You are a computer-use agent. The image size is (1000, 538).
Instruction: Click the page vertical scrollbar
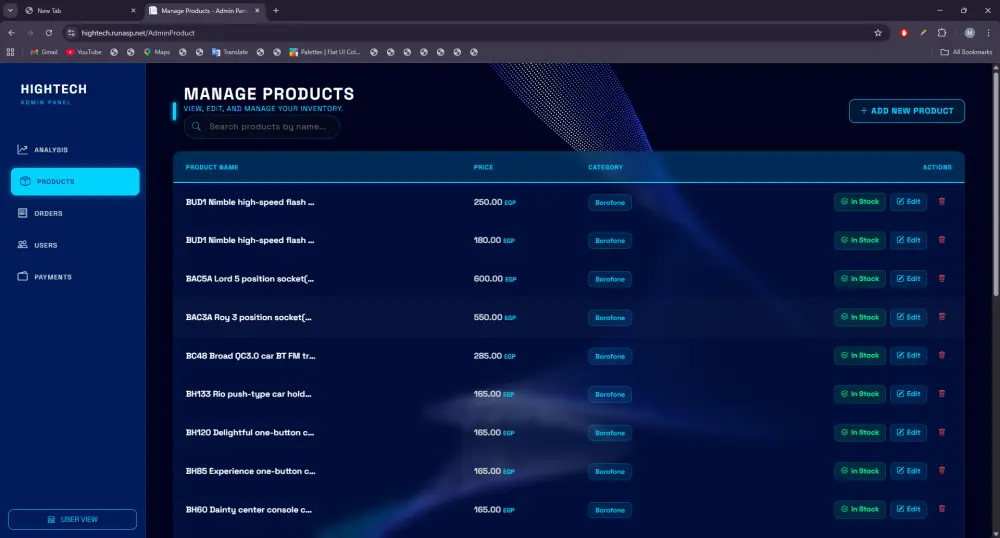pos(996,182)
